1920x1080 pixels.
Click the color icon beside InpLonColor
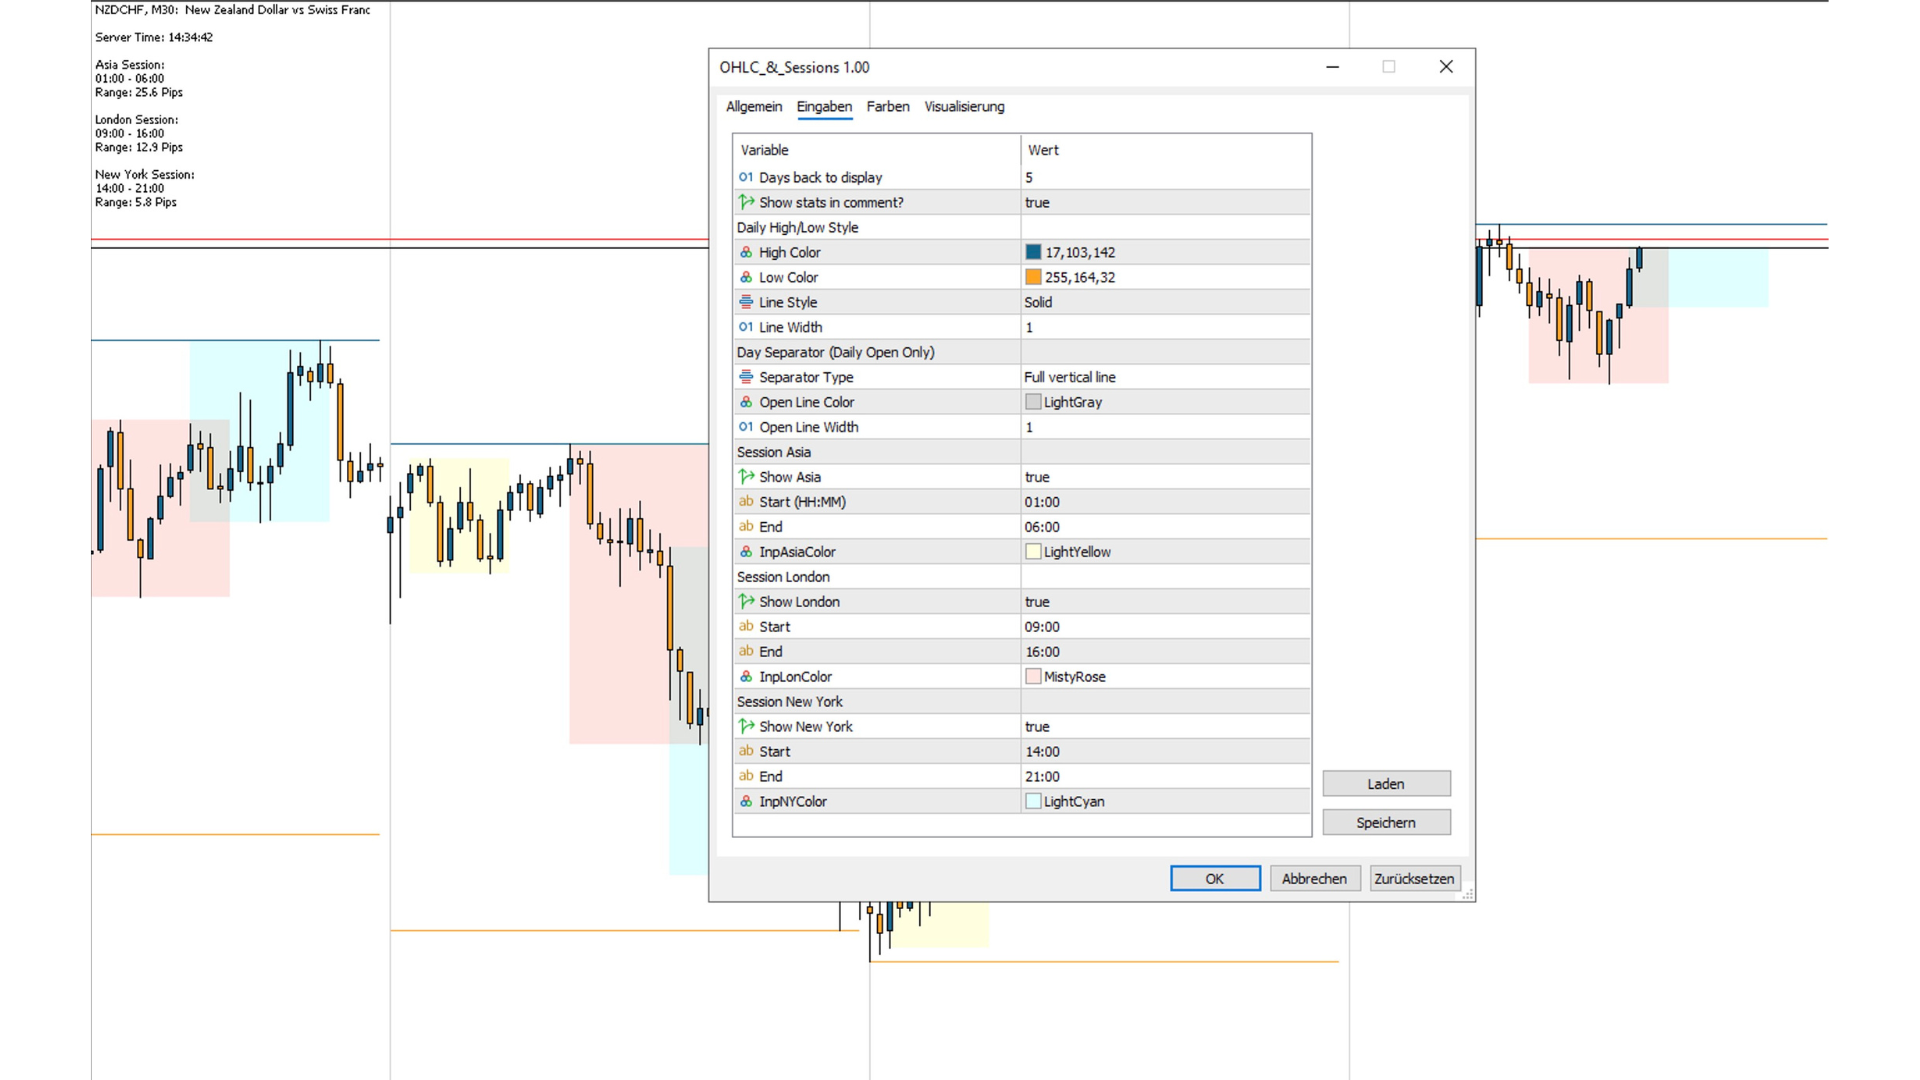click(x=746, y=676)
